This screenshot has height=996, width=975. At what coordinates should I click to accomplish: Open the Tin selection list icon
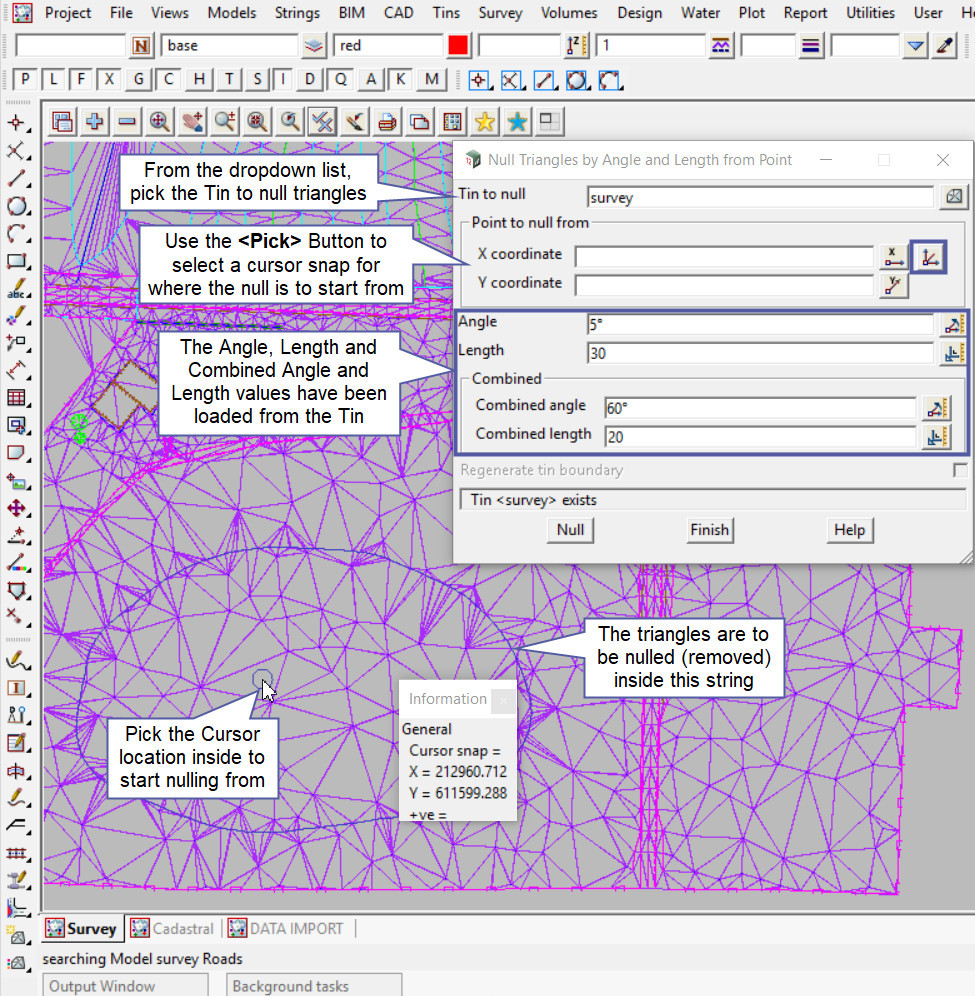(x=953, y=197)
